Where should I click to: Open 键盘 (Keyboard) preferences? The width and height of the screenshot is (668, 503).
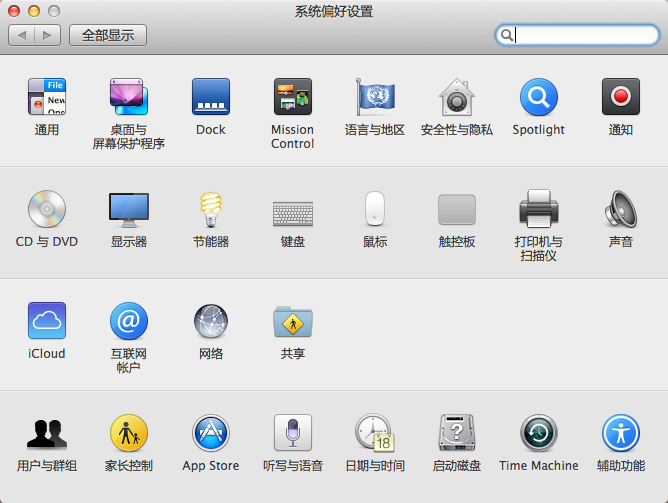[293, 213]
